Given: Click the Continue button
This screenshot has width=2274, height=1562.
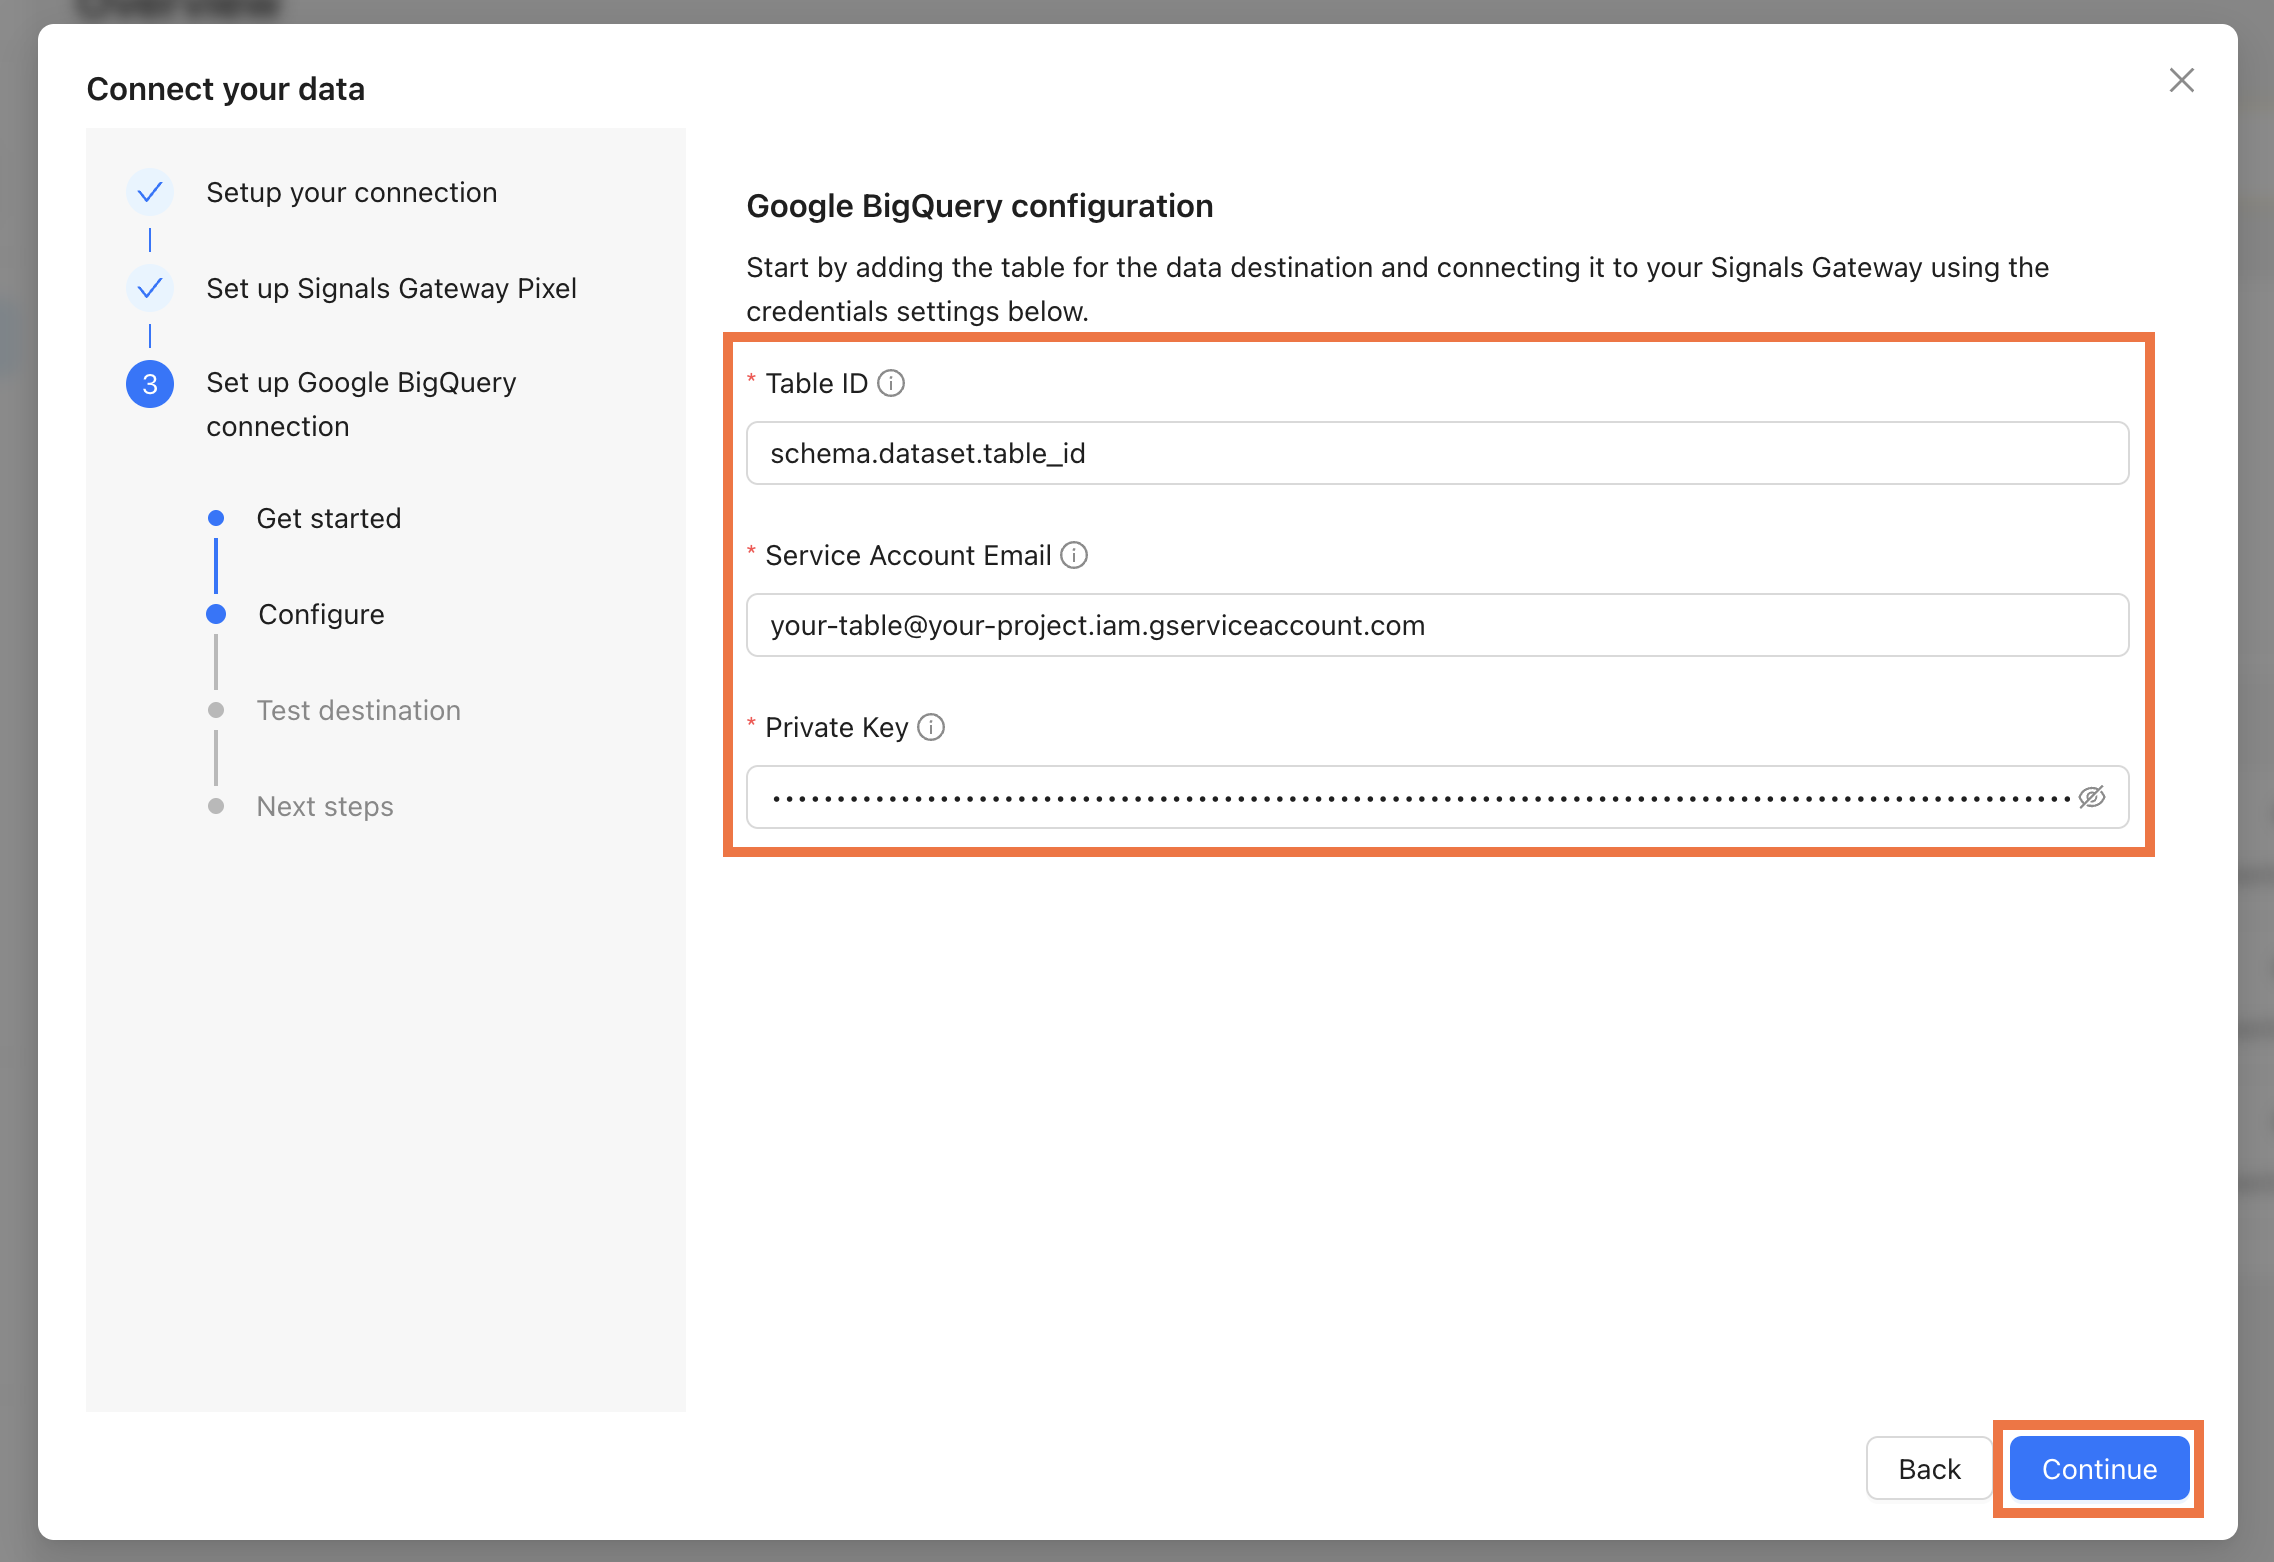Looking at the screenshot, I should 2099,1469.
